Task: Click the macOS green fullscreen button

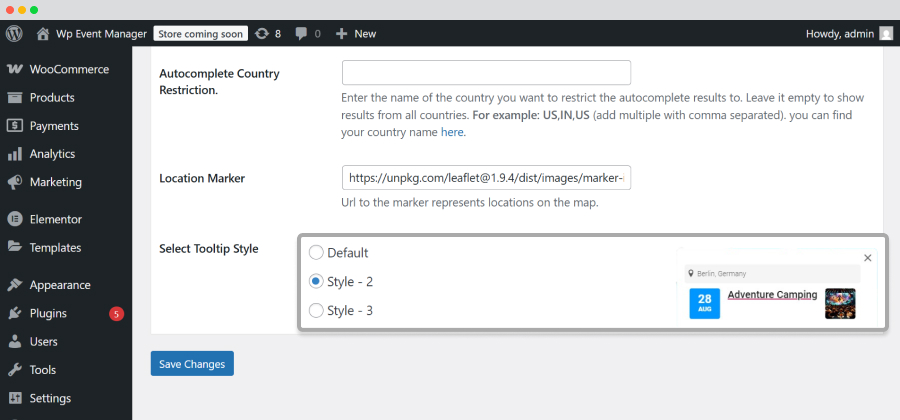Action: tap(34, 10)
